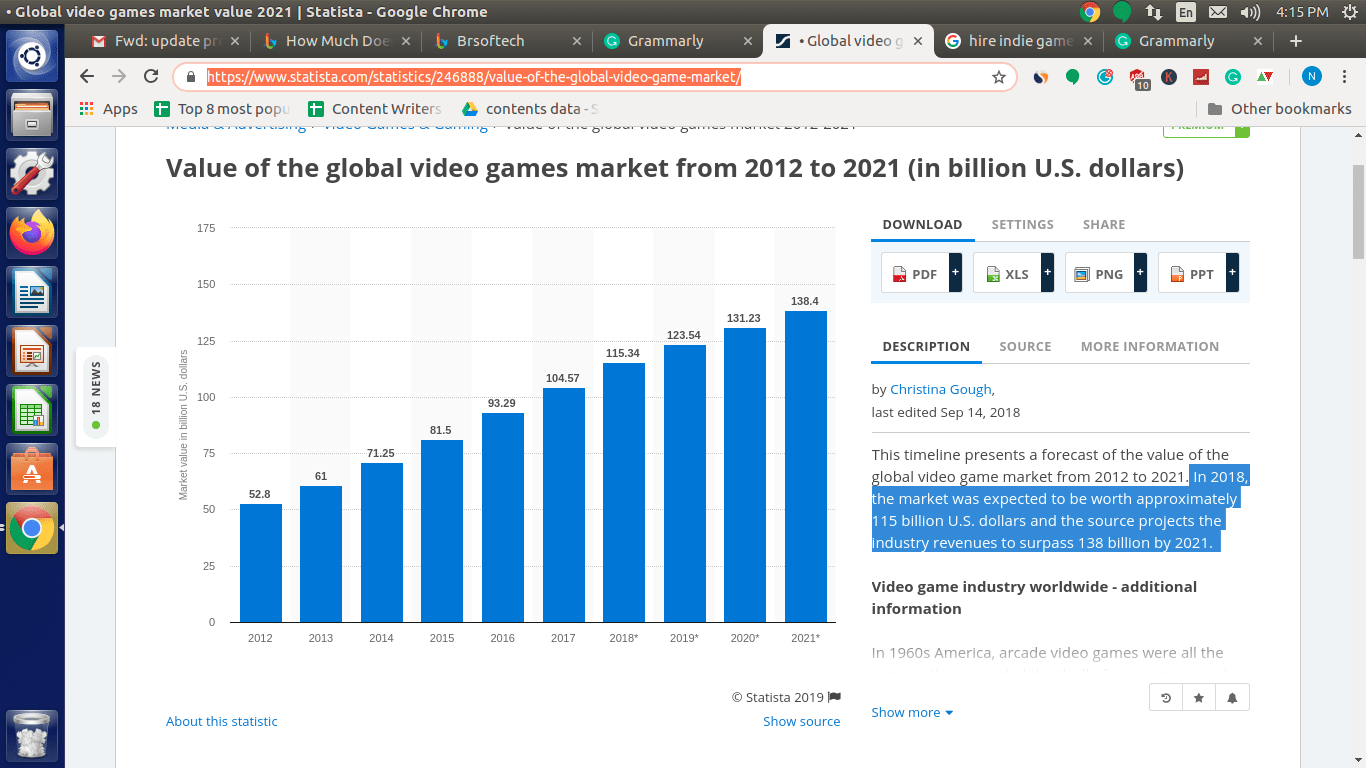Click the browser back arrow

coord(87,77)
